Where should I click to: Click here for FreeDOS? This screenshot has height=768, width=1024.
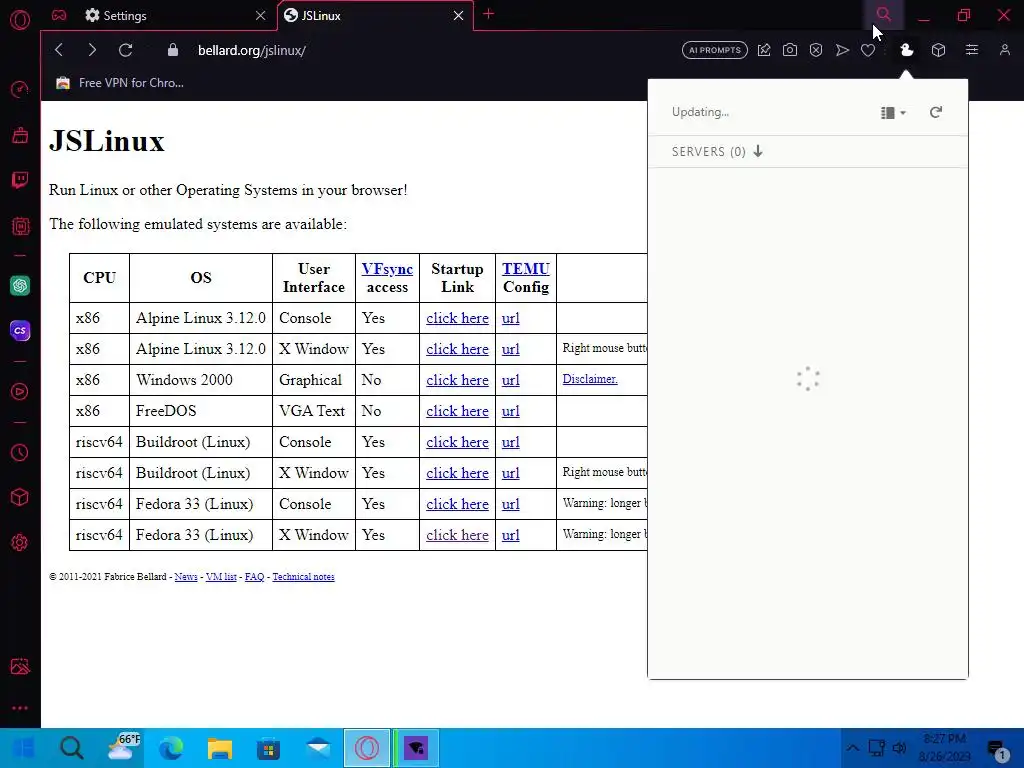457,411
